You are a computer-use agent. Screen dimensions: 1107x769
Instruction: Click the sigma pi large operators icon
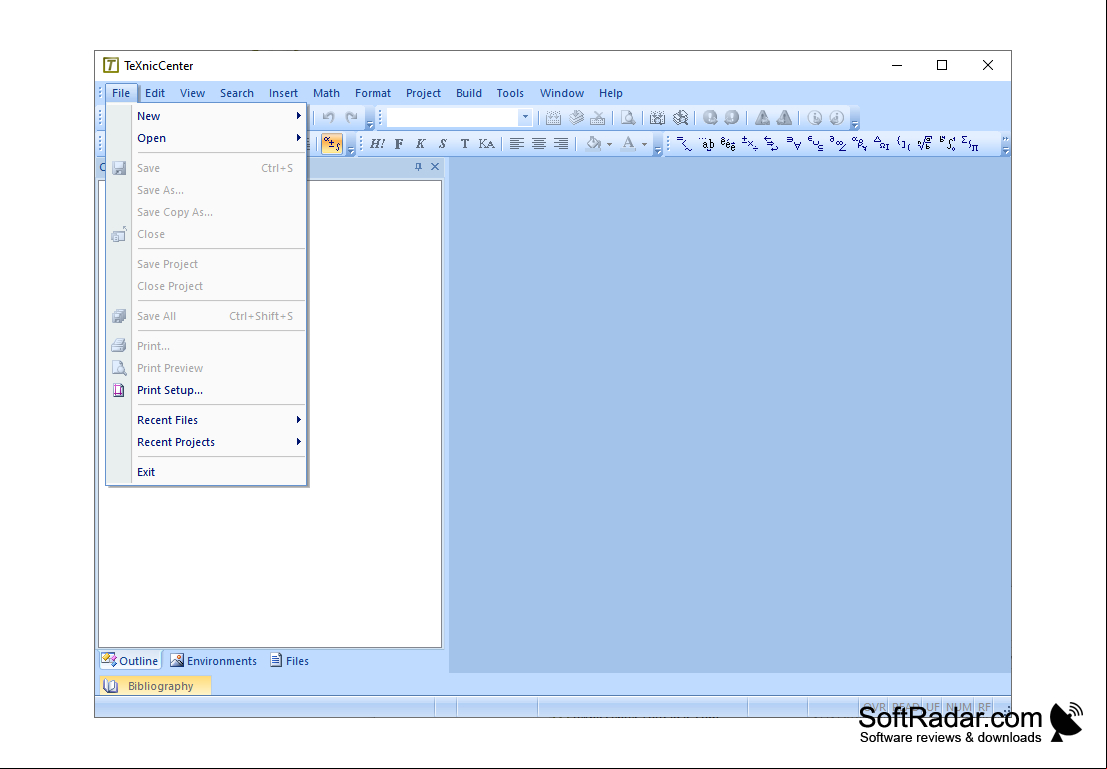pos(970,144)
